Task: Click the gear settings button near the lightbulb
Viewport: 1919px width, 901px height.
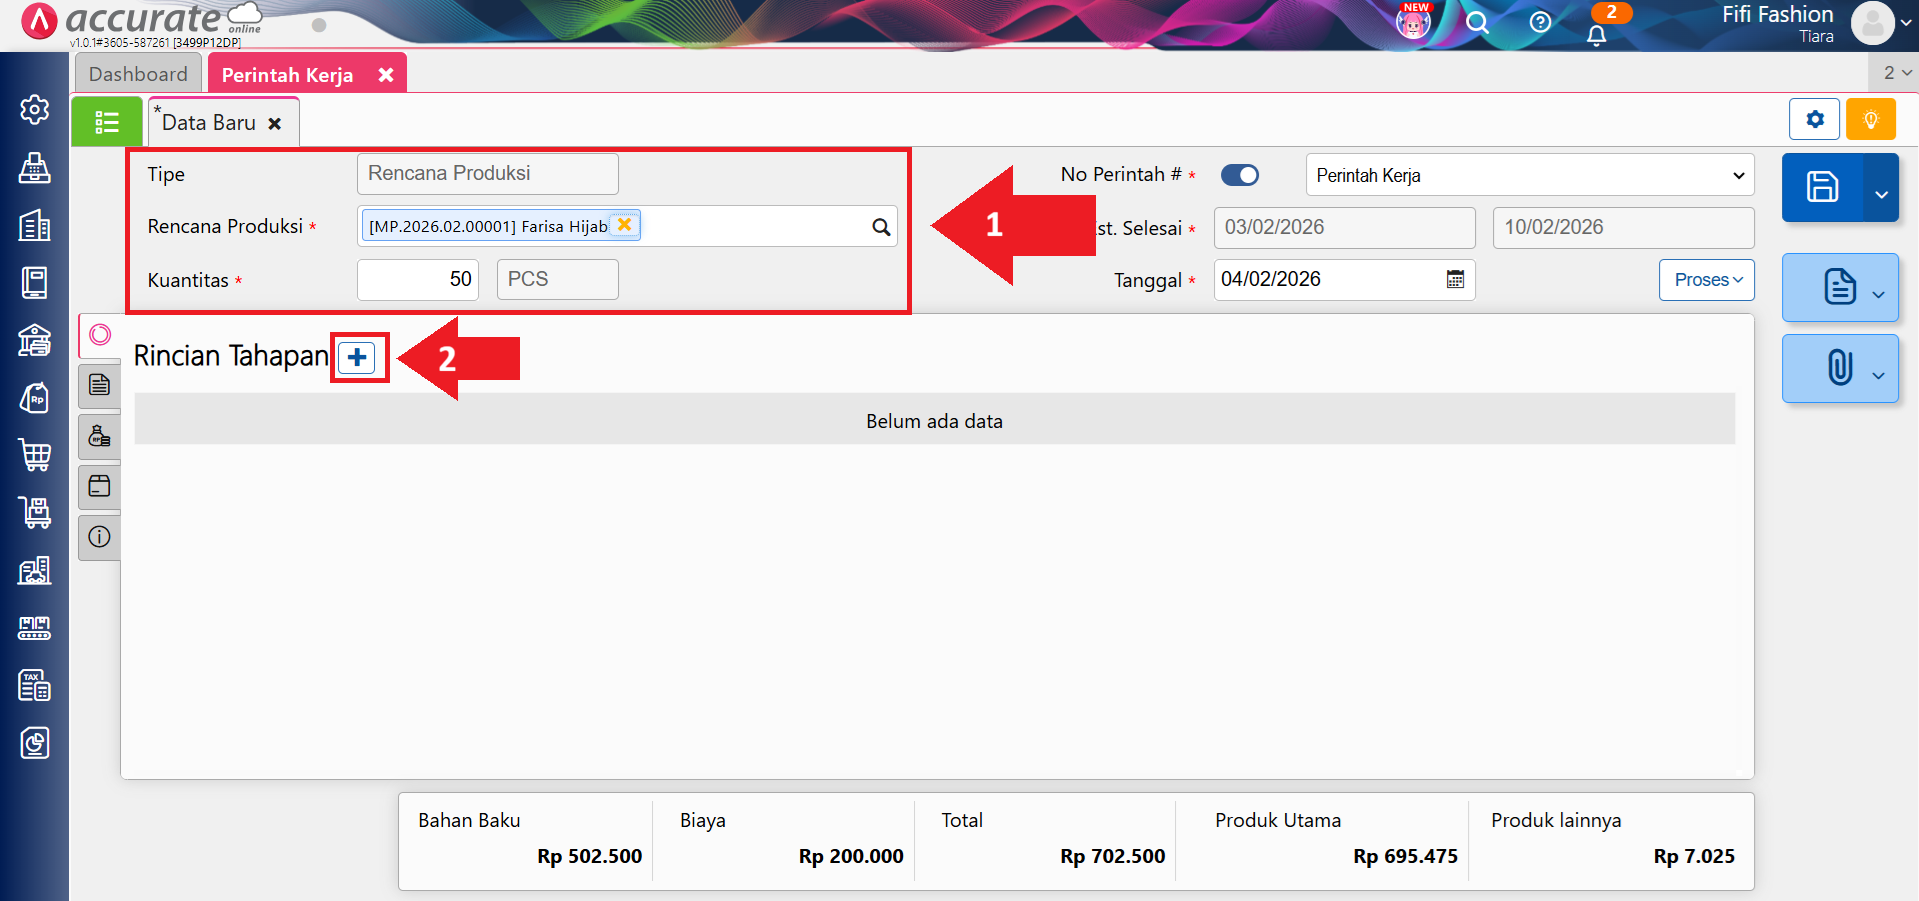Action: click(x=1814, y=120)
